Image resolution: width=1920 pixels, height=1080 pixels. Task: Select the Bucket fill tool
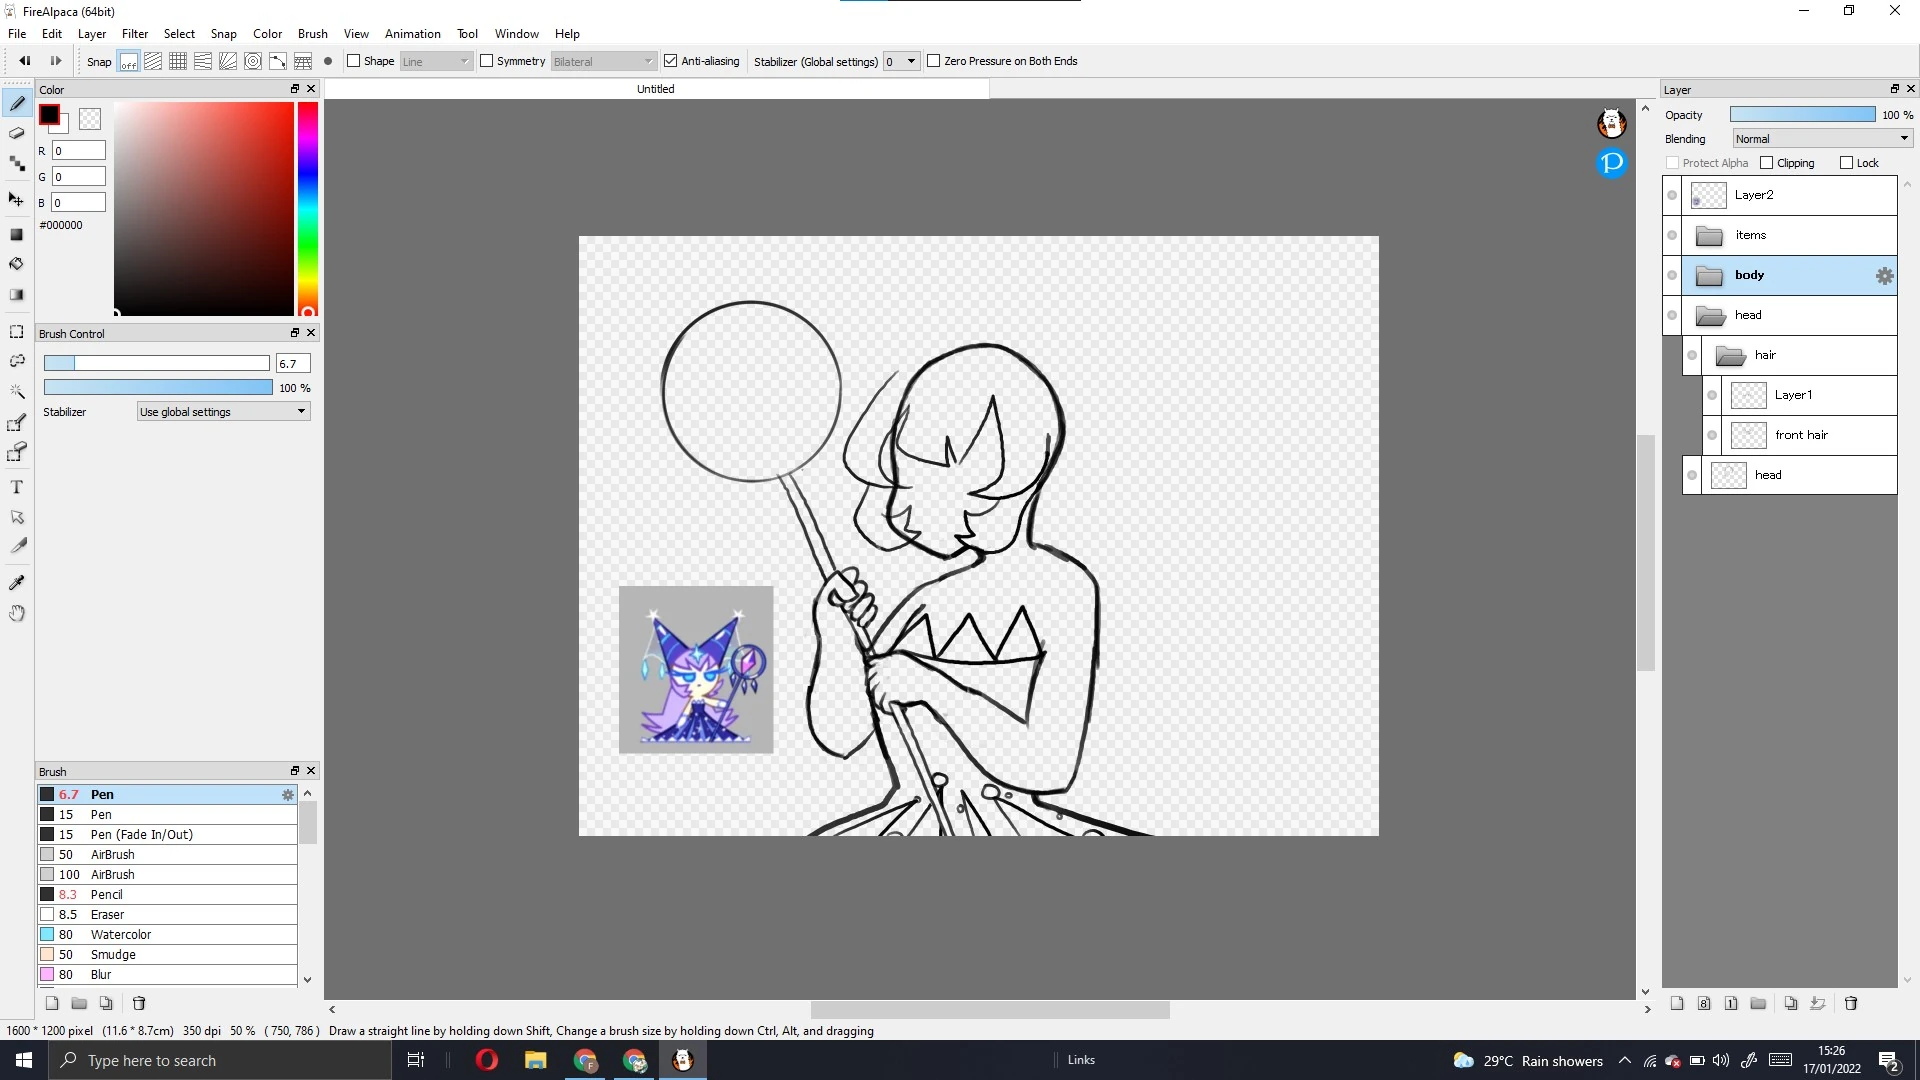[x=16, y=264]
